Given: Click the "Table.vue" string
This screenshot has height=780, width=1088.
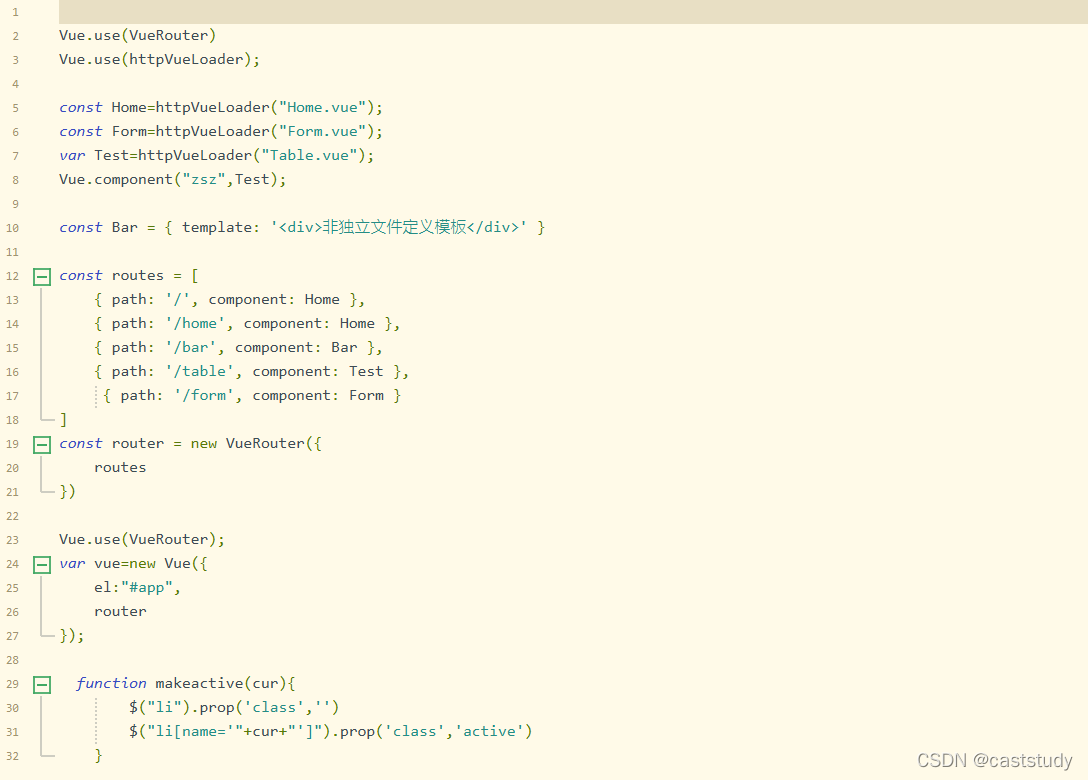Looking at the screenshot, I should coord(309,155).
